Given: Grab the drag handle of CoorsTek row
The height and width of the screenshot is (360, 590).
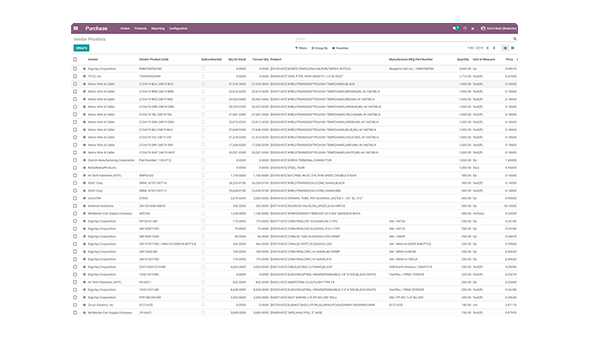Looking at the screenshot, I should pos(84,198).
